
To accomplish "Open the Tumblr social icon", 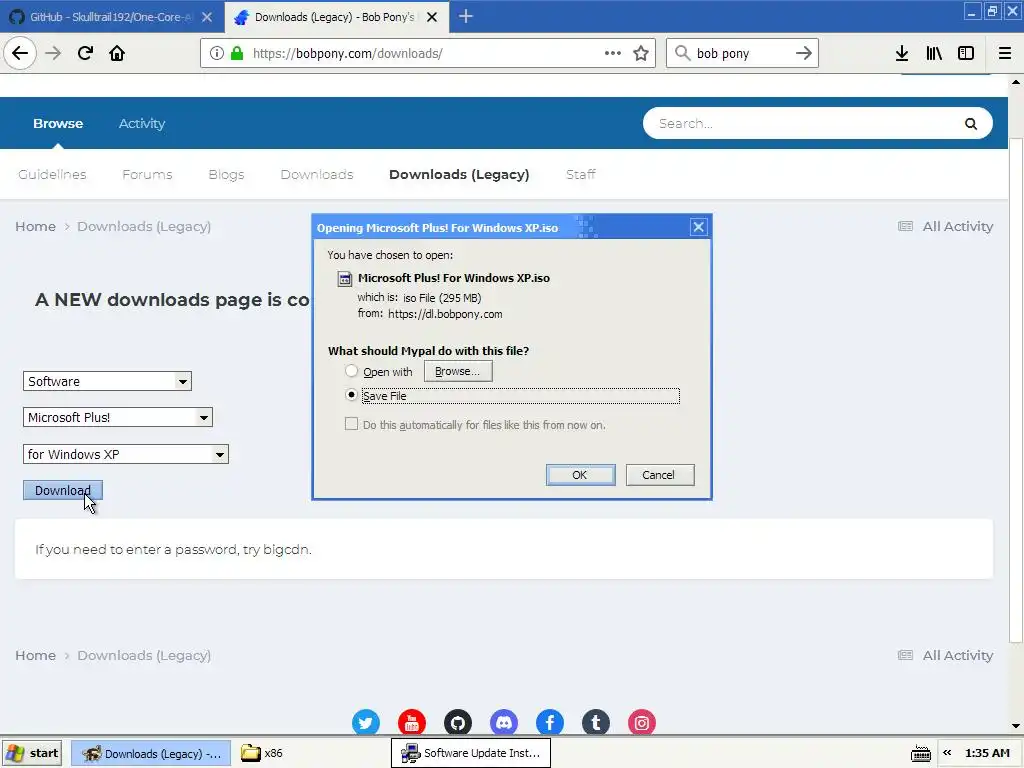I will [x=596, y=723].
